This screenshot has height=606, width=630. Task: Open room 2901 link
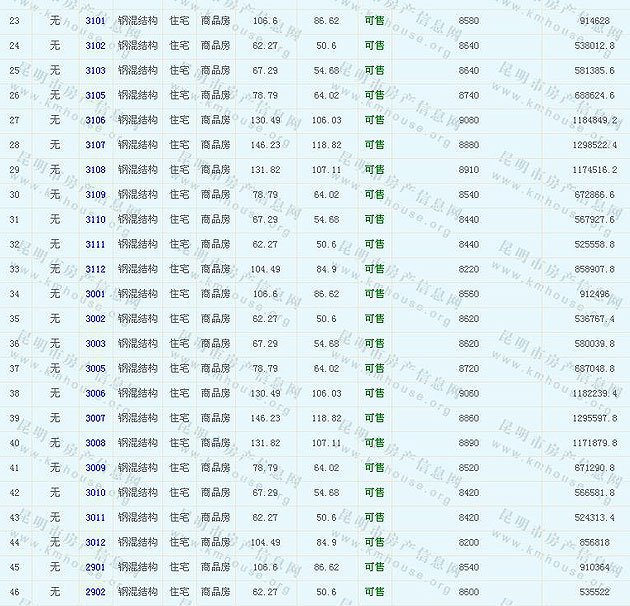coord(95,567)
